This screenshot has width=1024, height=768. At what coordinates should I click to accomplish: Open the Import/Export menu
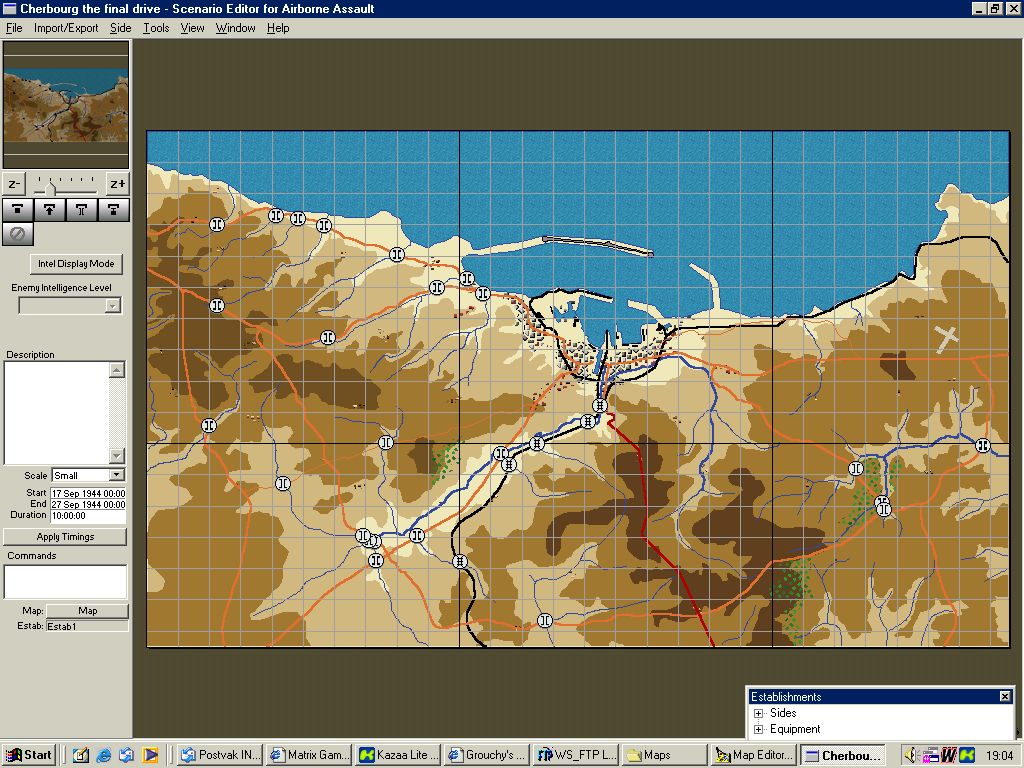click(66, 28)
